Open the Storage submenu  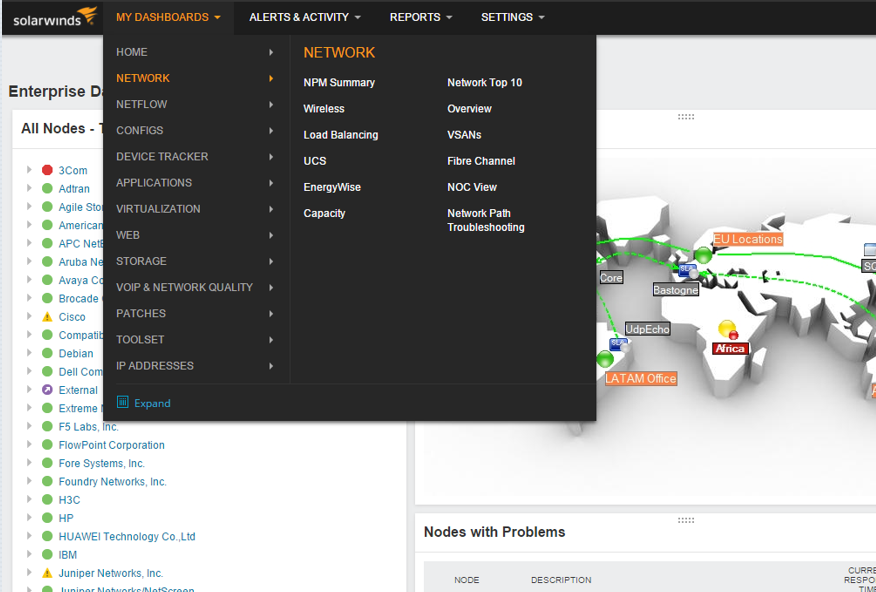click(x=196, y=261)
